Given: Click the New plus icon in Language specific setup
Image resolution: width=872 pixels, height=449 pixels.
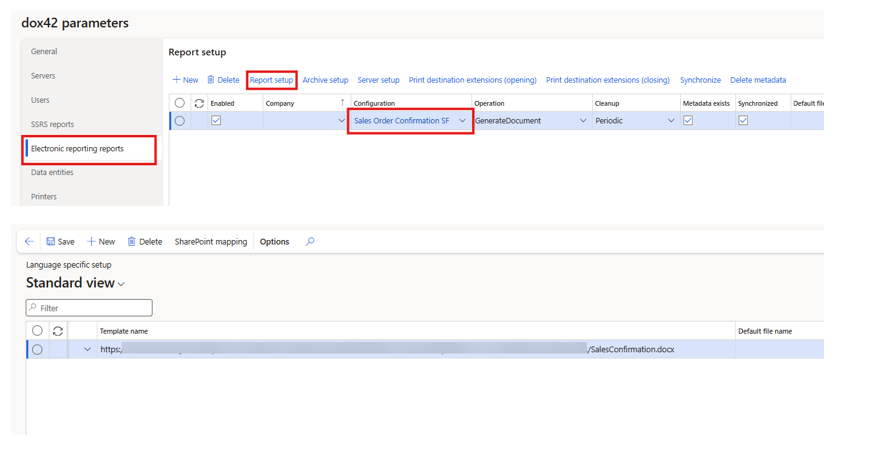Looking at the screenshot, I should click(x=91, y=241).
